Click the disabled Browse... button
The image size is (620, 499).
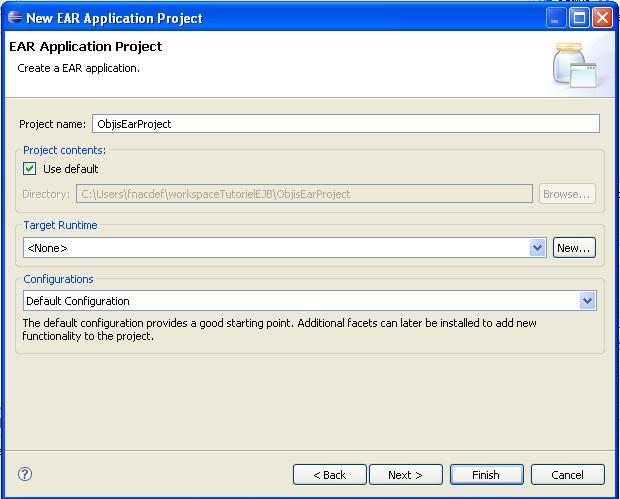(567, 194)
